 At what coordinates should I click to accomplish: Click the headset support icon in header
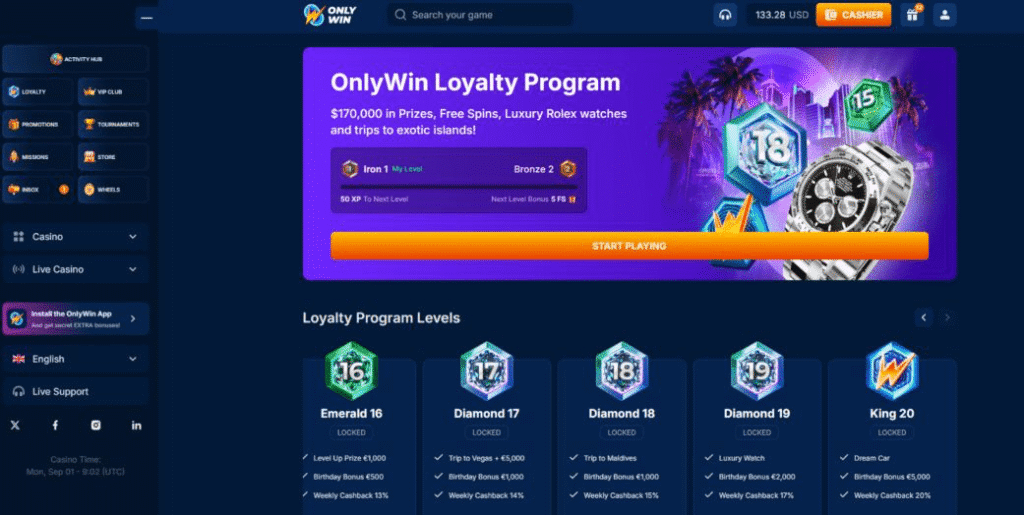click(x=725, y=14)
